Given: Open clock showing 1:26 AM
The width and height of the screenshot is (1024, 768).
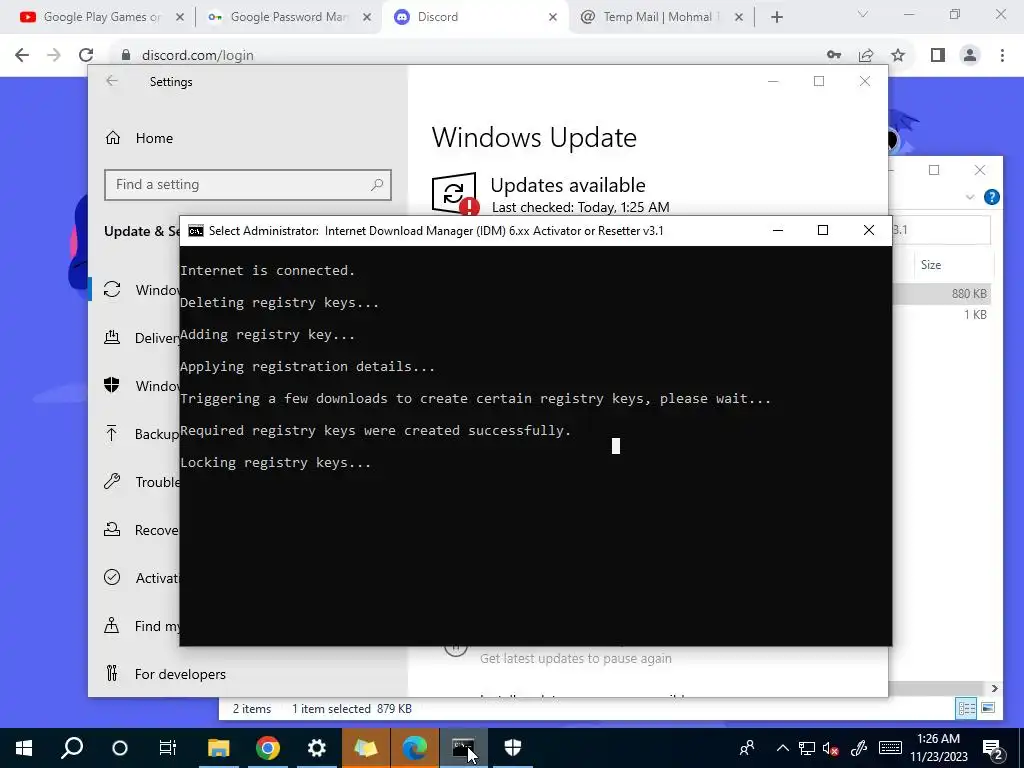Looking at the screenshot, I should (x=938, y=748).
